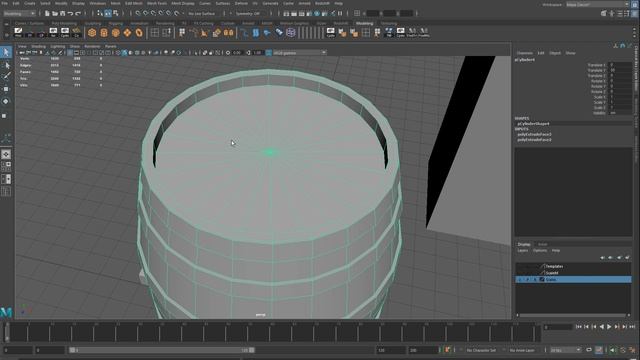The height and width of the screenshot is (360, 640).
Task: Pick the Lasso Select tool
Action: tap(6, 65)
